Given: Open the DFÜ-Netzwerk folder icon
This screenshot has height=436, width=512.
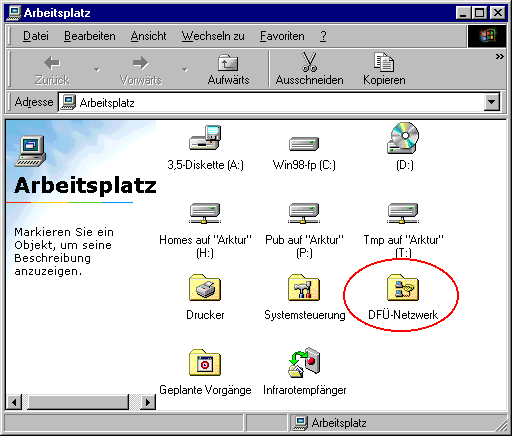Looking at the screenshot, I should coord(403,288).
